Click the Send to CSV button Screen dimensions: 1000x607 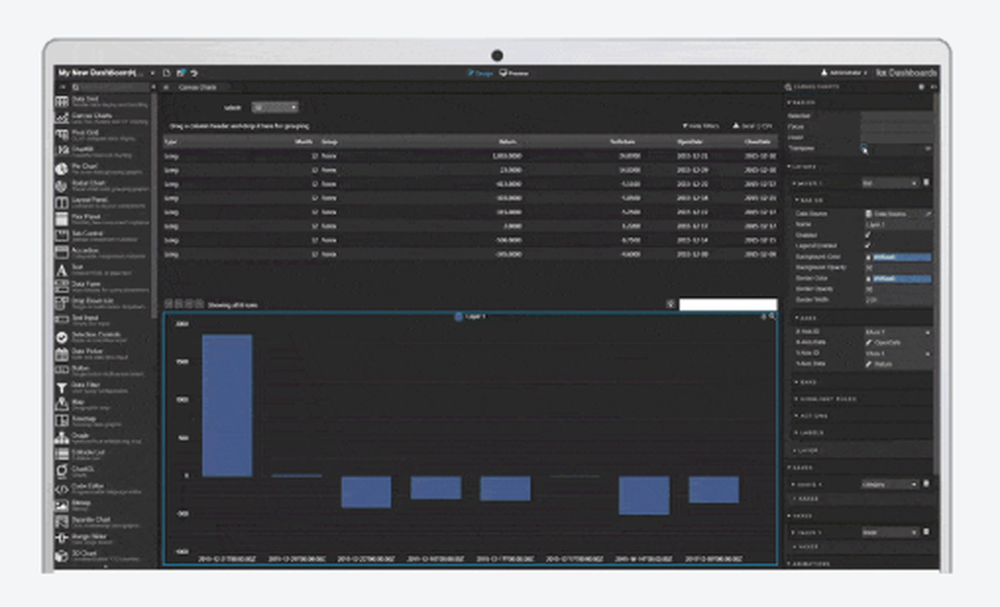[752, 126]
